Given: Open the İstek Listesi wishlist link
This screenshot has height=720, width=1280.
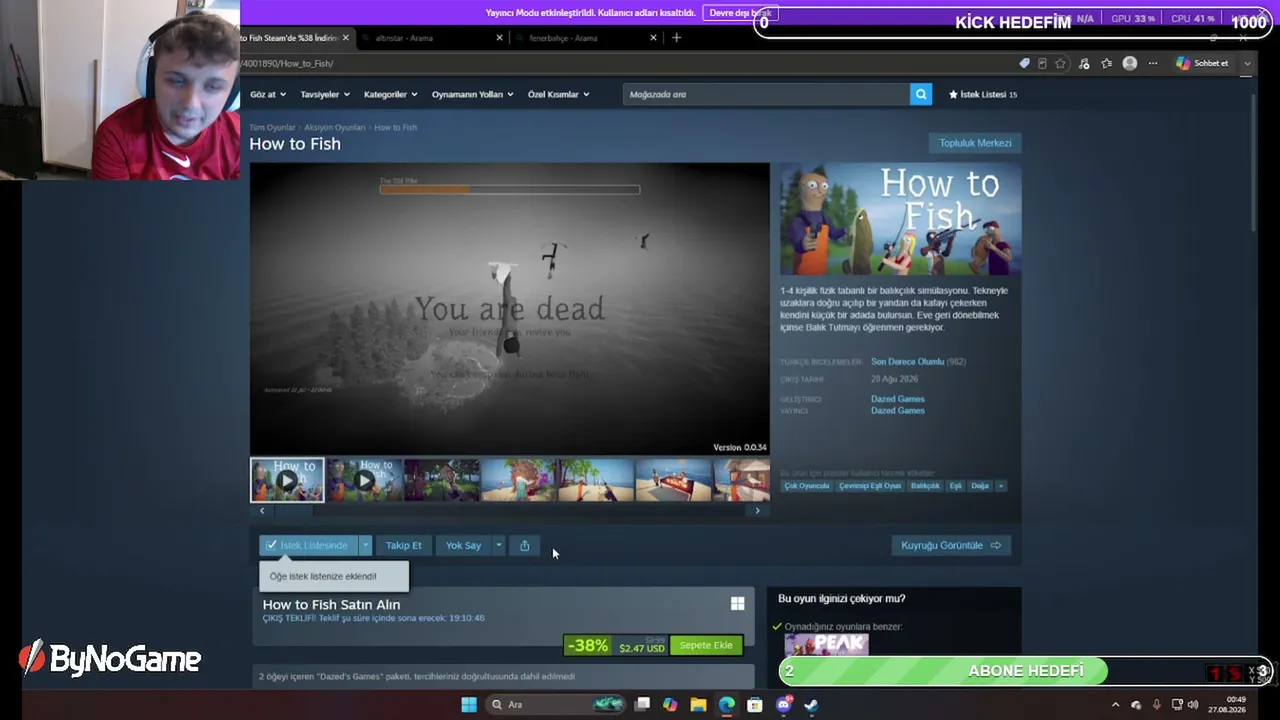Looking at the screenshot, I should coord(983,94).
